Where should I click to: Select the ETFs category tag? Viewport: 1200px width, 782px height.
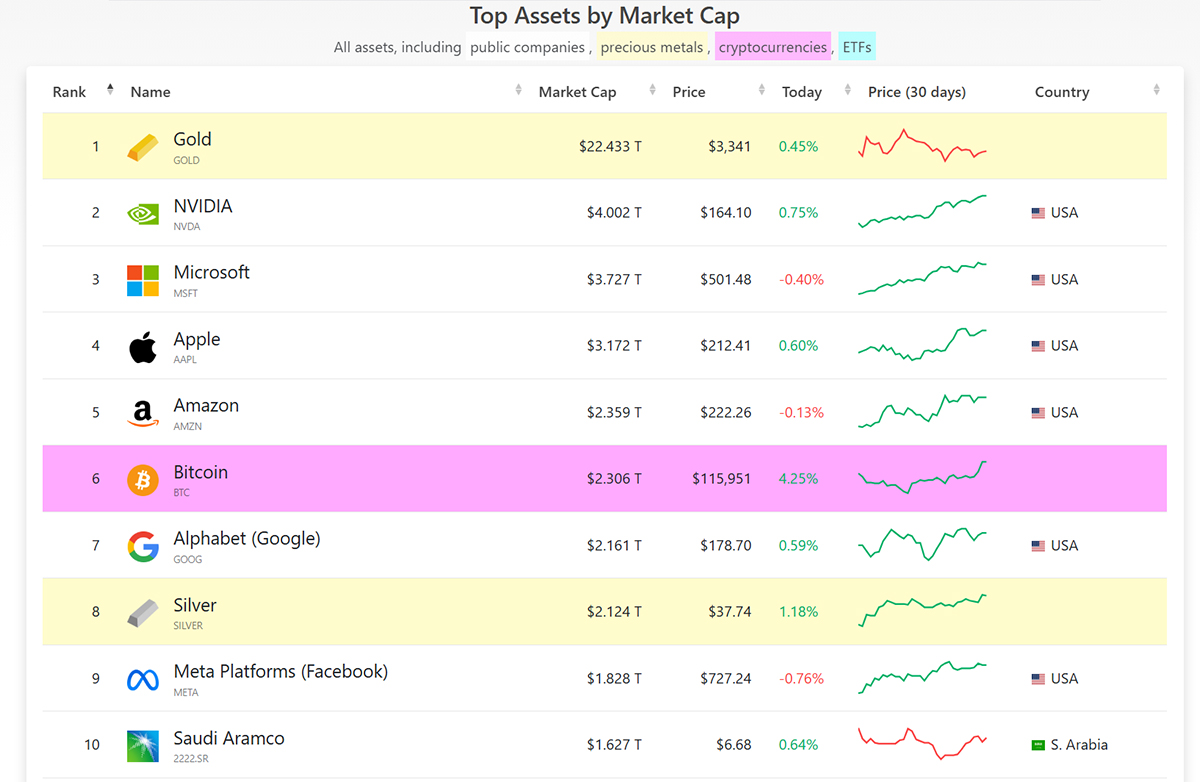(857, 47)
